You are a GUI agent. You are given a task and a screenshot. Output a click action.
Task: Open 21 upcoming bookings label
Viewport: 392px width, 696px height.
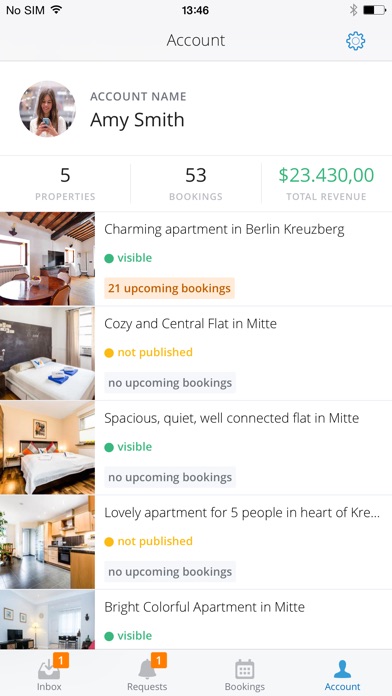pyautogui.click(x=169, y=288)
